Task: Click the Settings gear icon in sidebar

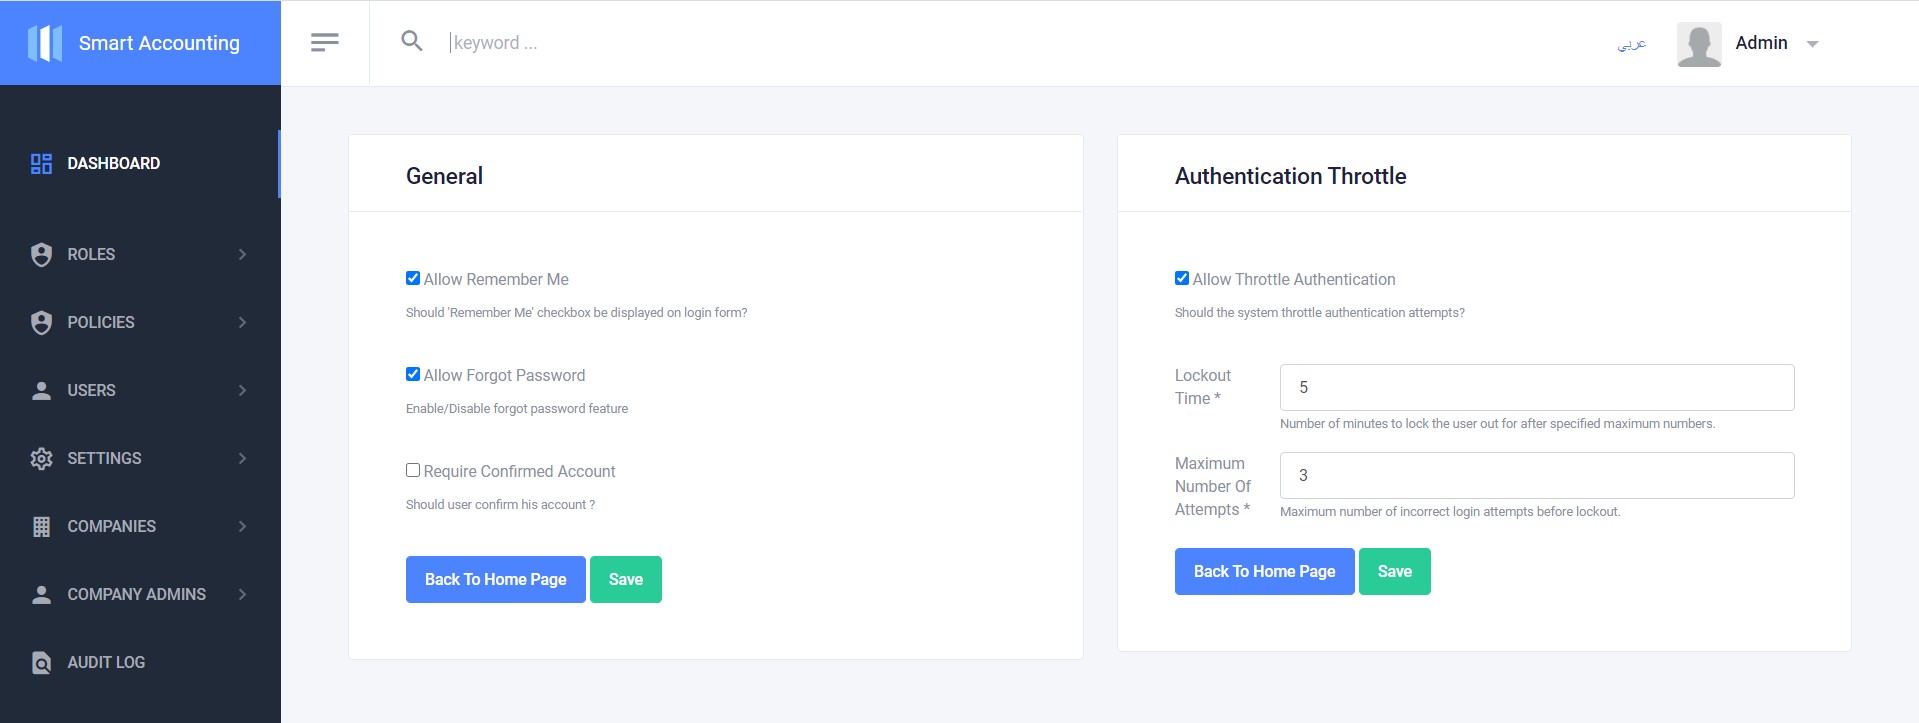Action: coord(41,459)
